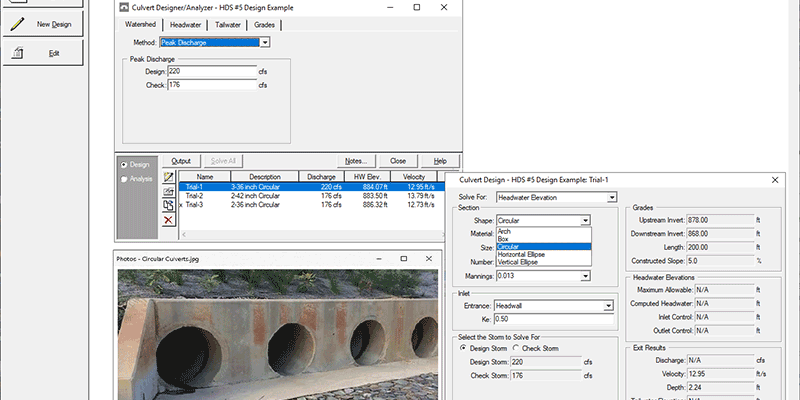Select the Design radio button
Viewport: 800px width, 400px height.
point(124,164)
